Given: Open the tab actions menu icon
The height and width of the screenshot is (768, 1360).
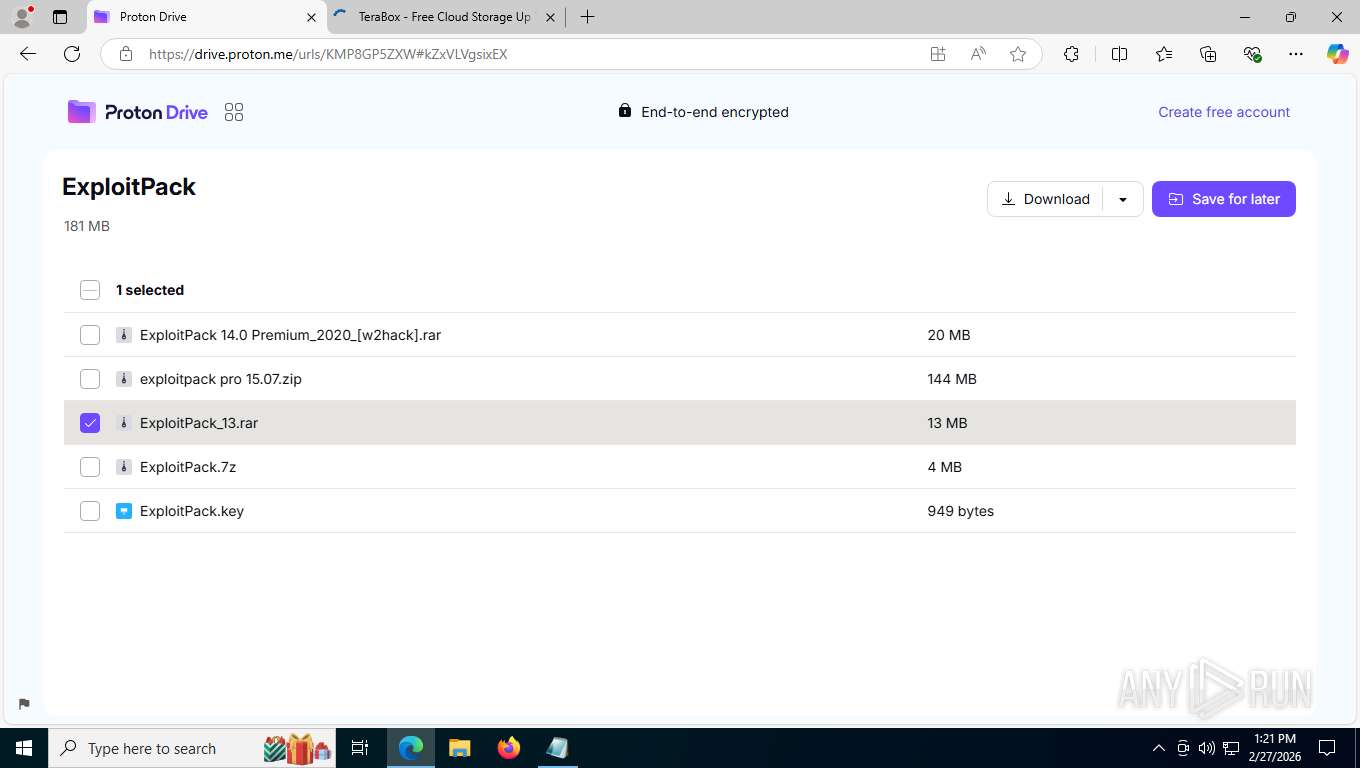Looking at the screenshot, I should (60, 17).
